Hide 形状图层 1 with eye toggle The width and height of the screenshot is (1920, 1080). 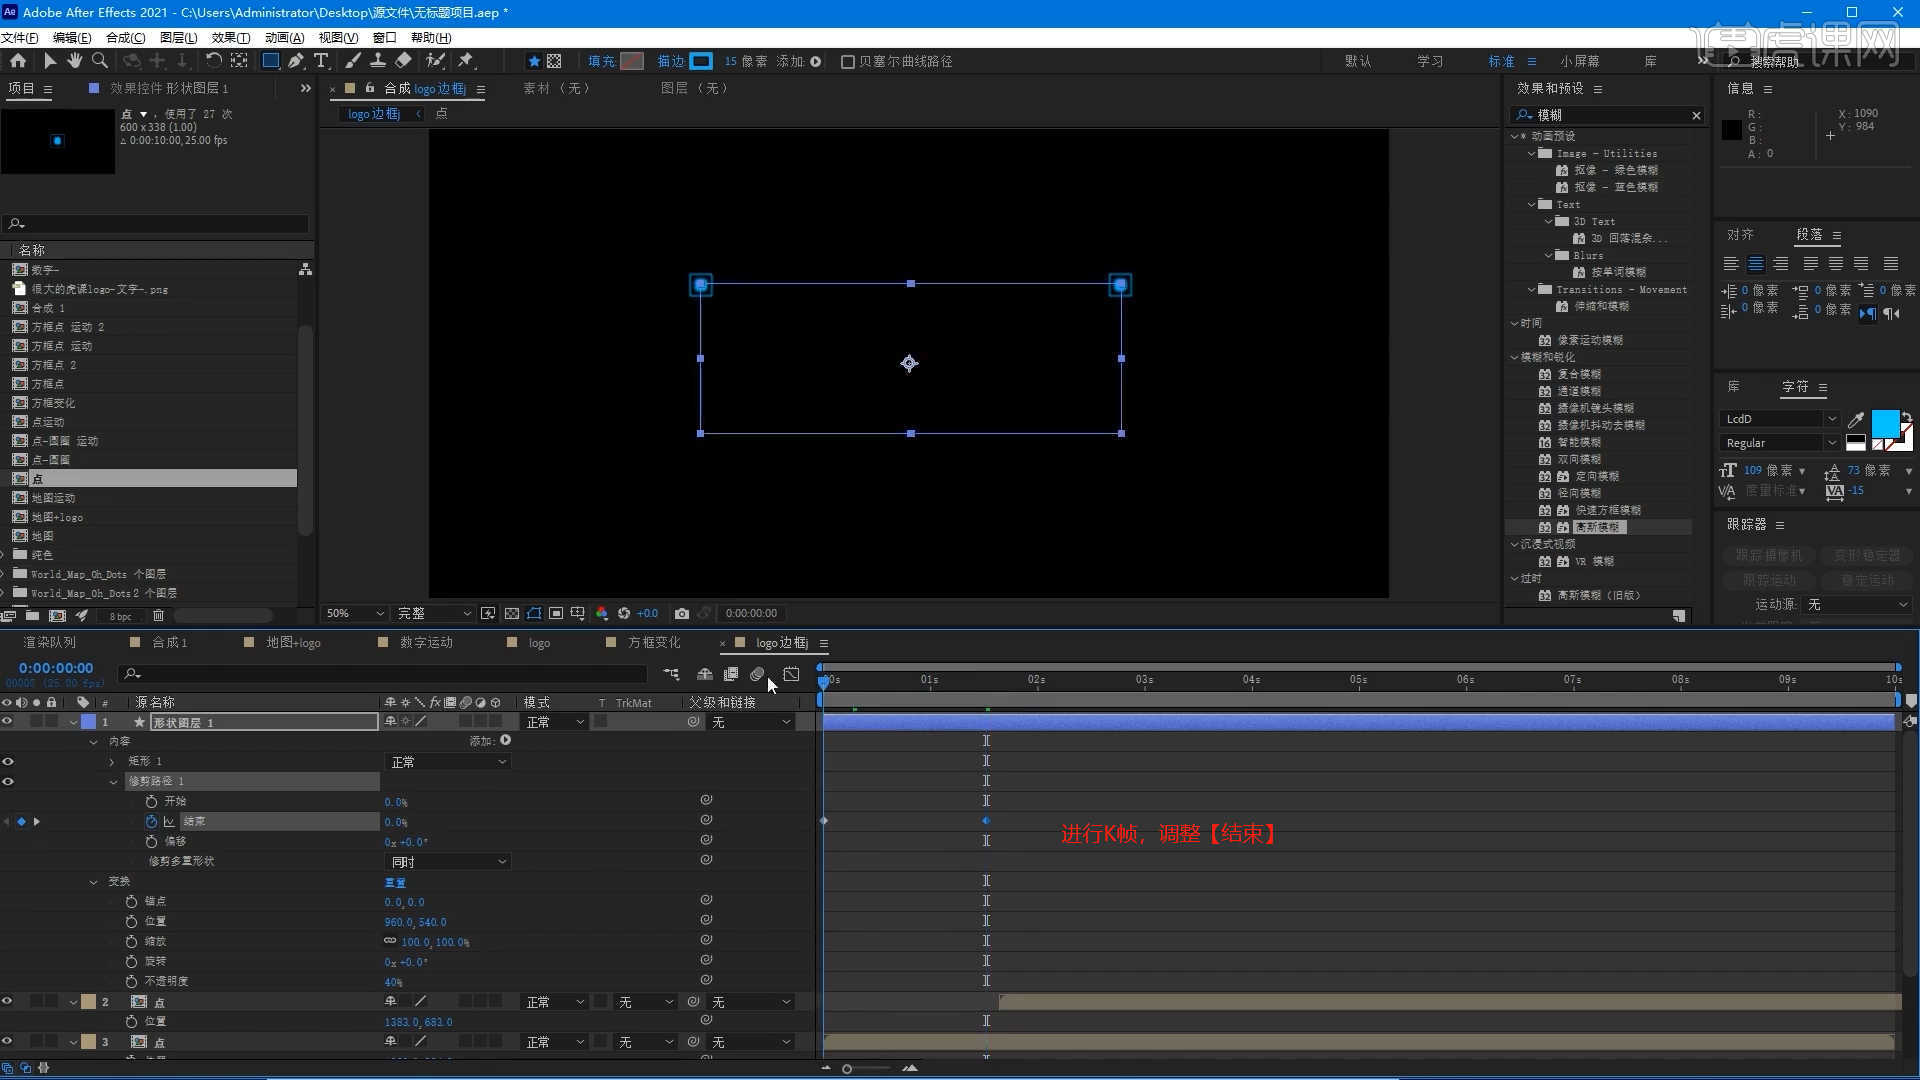[x=7, y=721]
